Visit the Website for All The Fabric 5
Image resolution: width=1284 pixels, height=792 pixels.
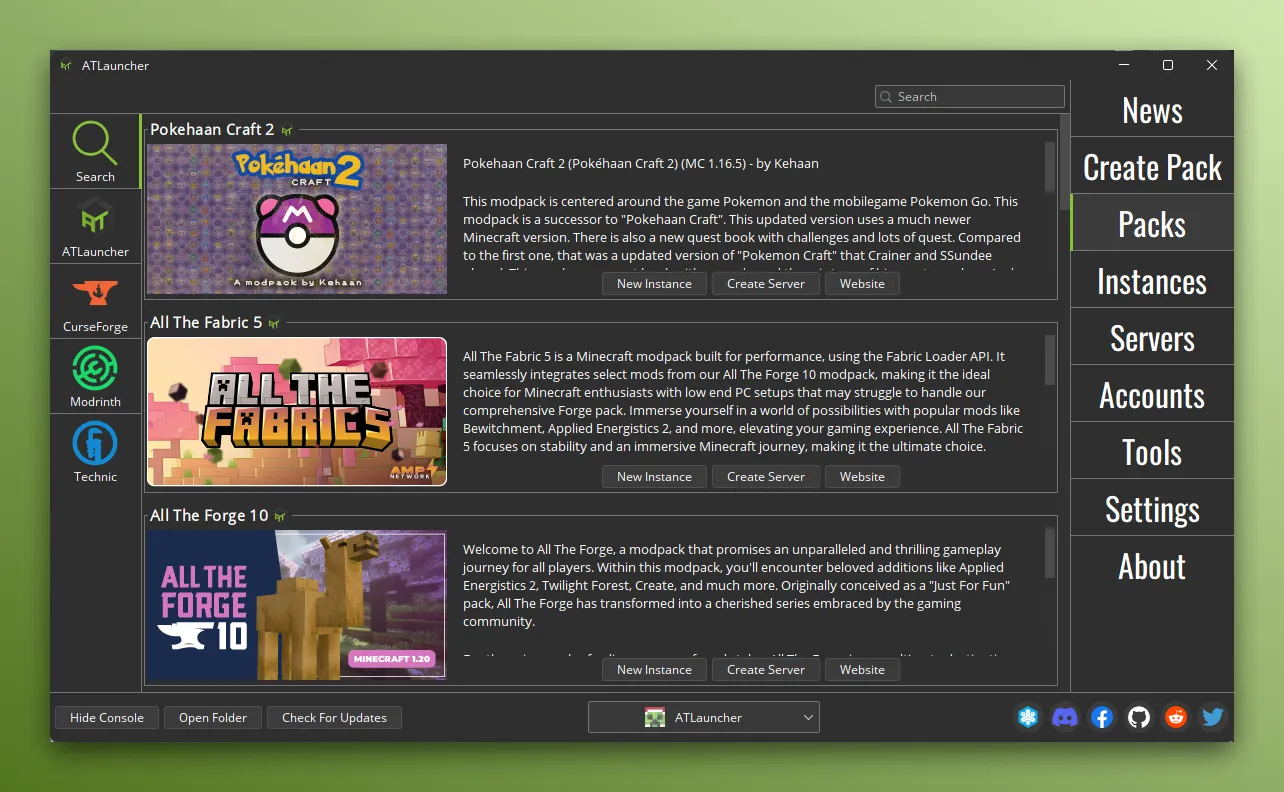[x=862, y=476]
